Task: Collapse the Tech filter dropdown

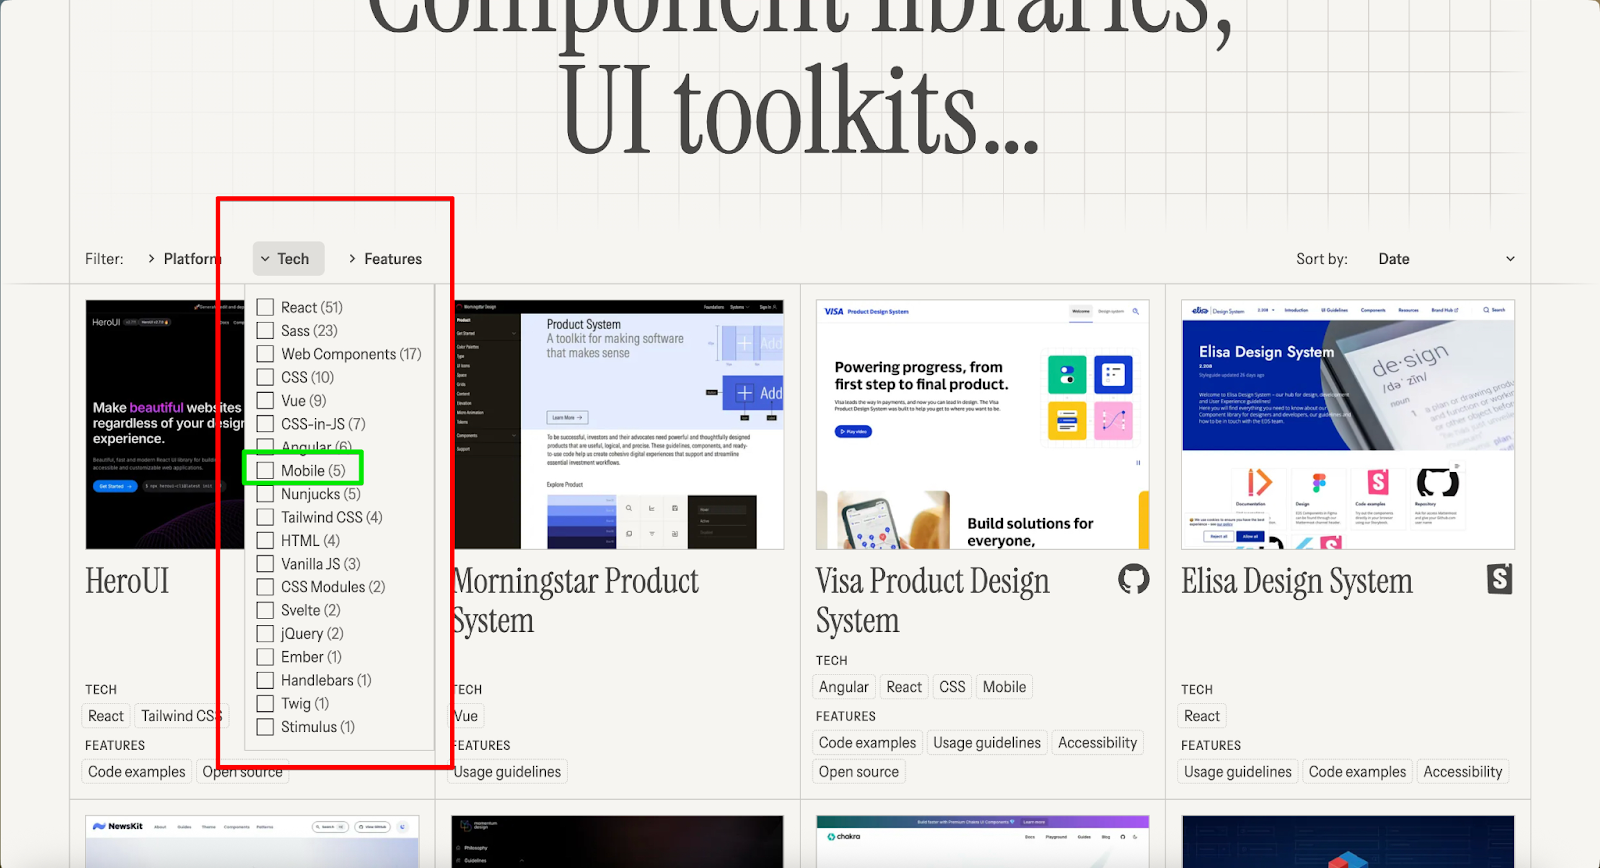Action: pos(288,259)
